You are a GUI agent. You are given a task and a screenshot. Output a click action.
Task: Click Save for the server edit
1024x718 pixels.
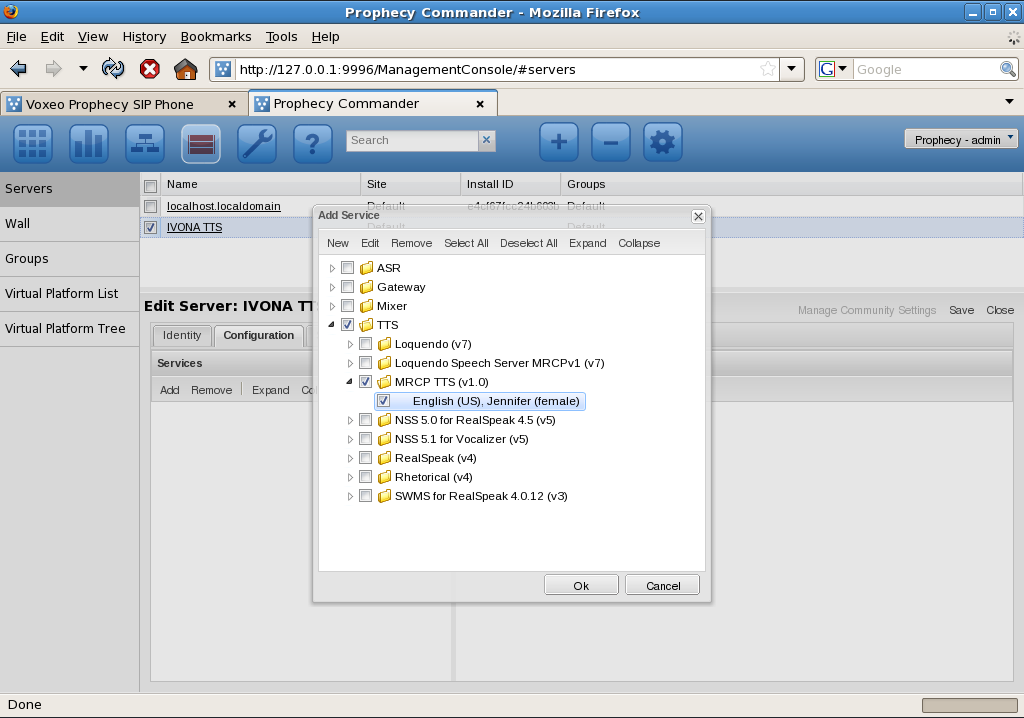(961, 310)
